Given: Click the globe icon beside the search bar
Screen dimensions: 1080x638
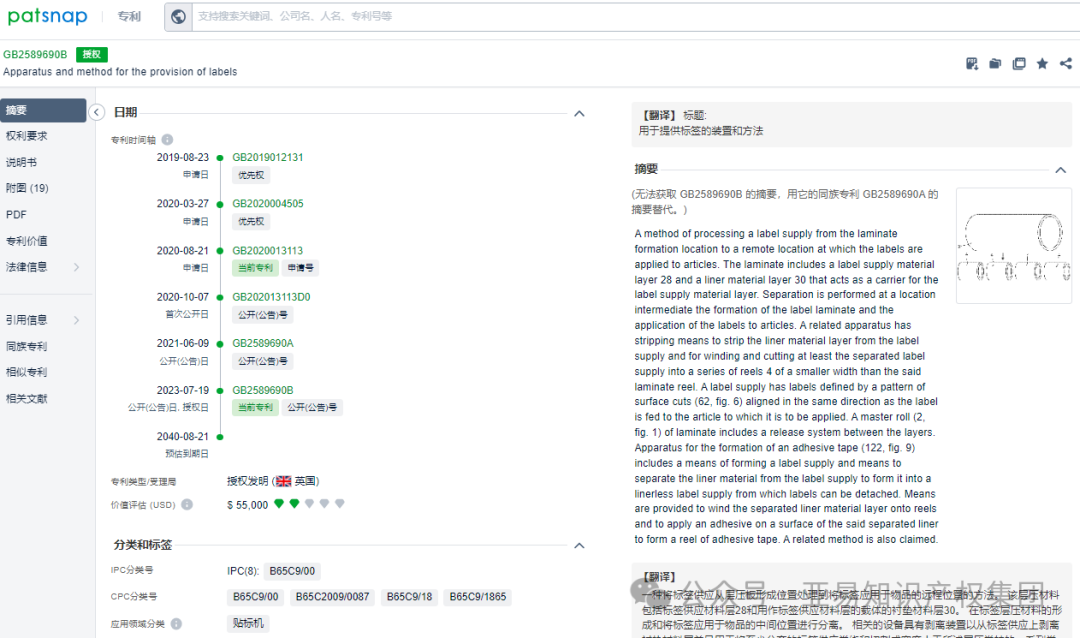Looking at the screenshot, I should pyautogui.click(x=177, y=16).
